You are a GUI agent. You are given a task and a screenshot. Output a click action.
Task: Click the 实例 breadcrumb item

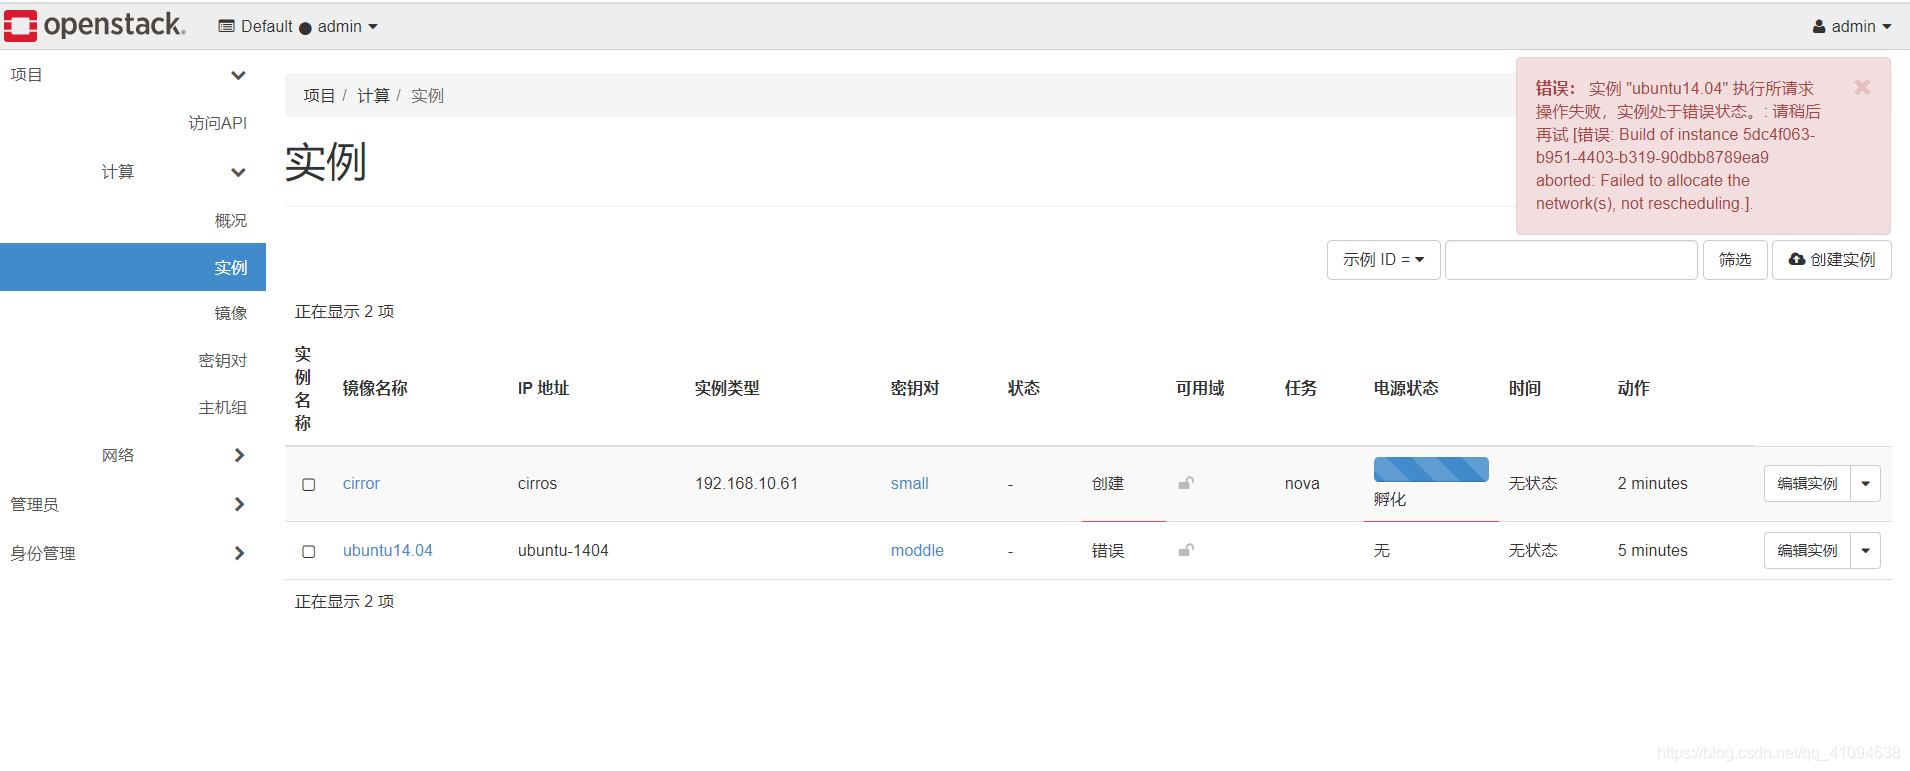[x=427, y=96]
